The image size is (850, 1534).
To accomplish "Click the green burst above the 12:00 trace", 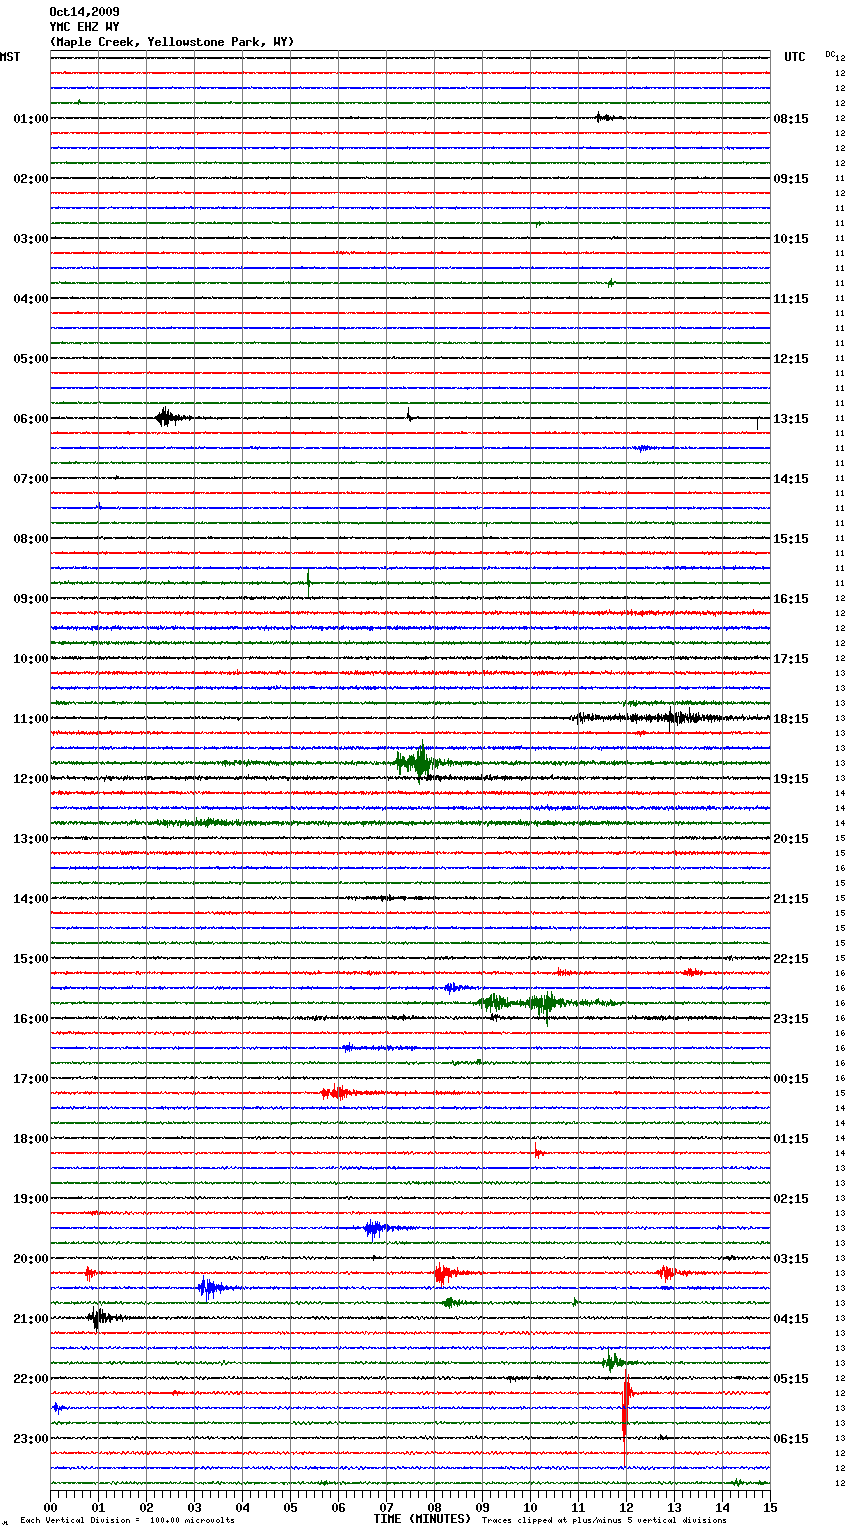I will click(420, 762).
